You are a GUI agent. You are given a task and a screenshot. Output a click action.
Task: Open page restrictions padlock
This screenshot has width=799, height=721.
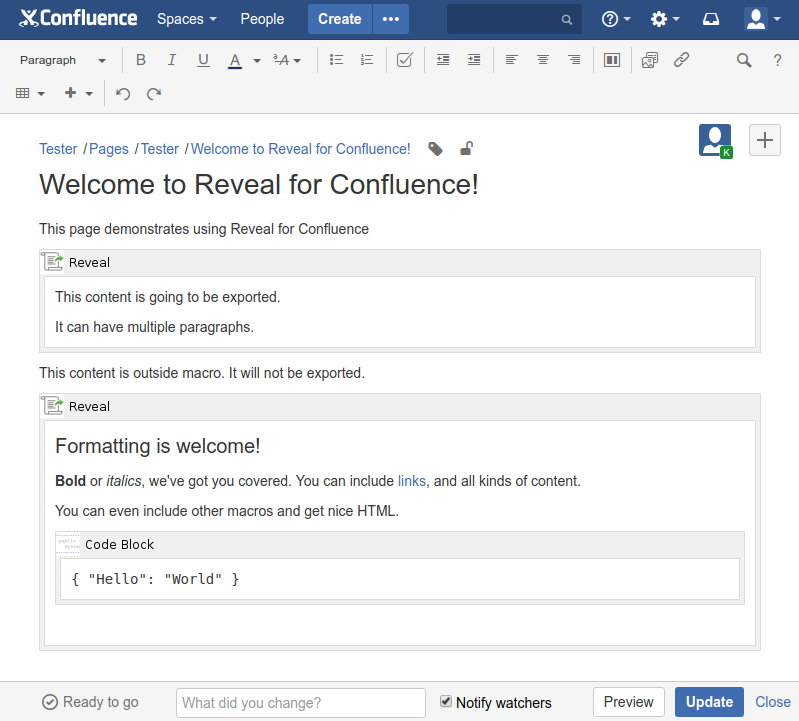pyautogui.click(x=466, y=149)
